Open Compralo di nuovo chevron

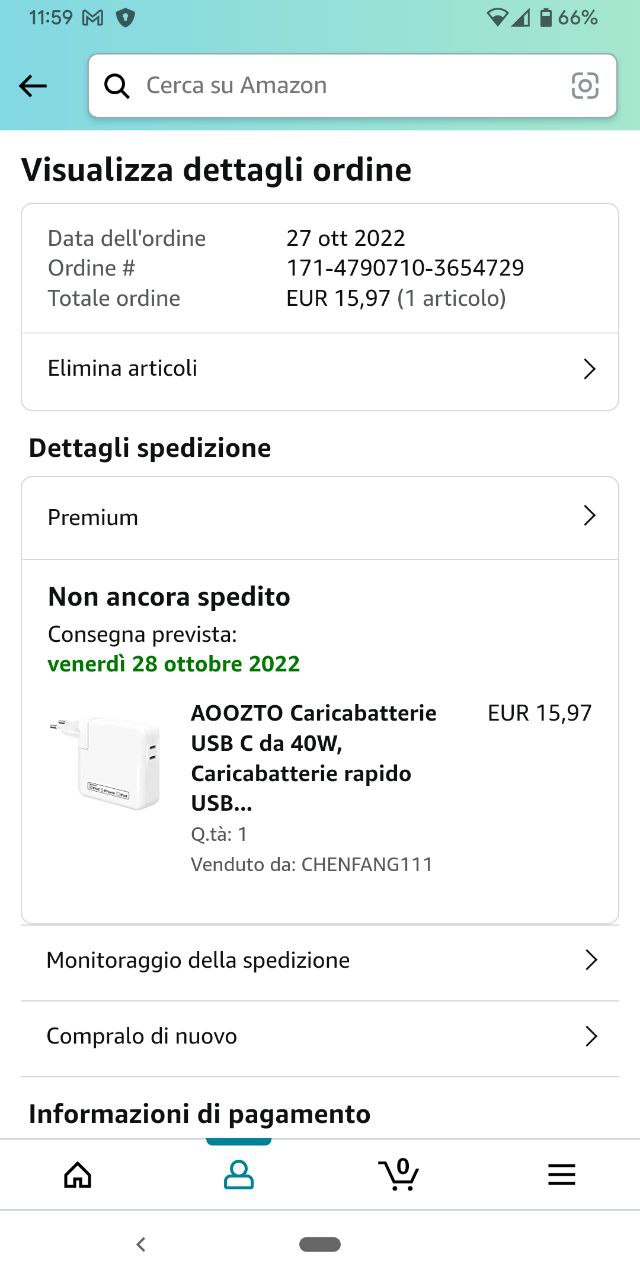coord(590,1036)
